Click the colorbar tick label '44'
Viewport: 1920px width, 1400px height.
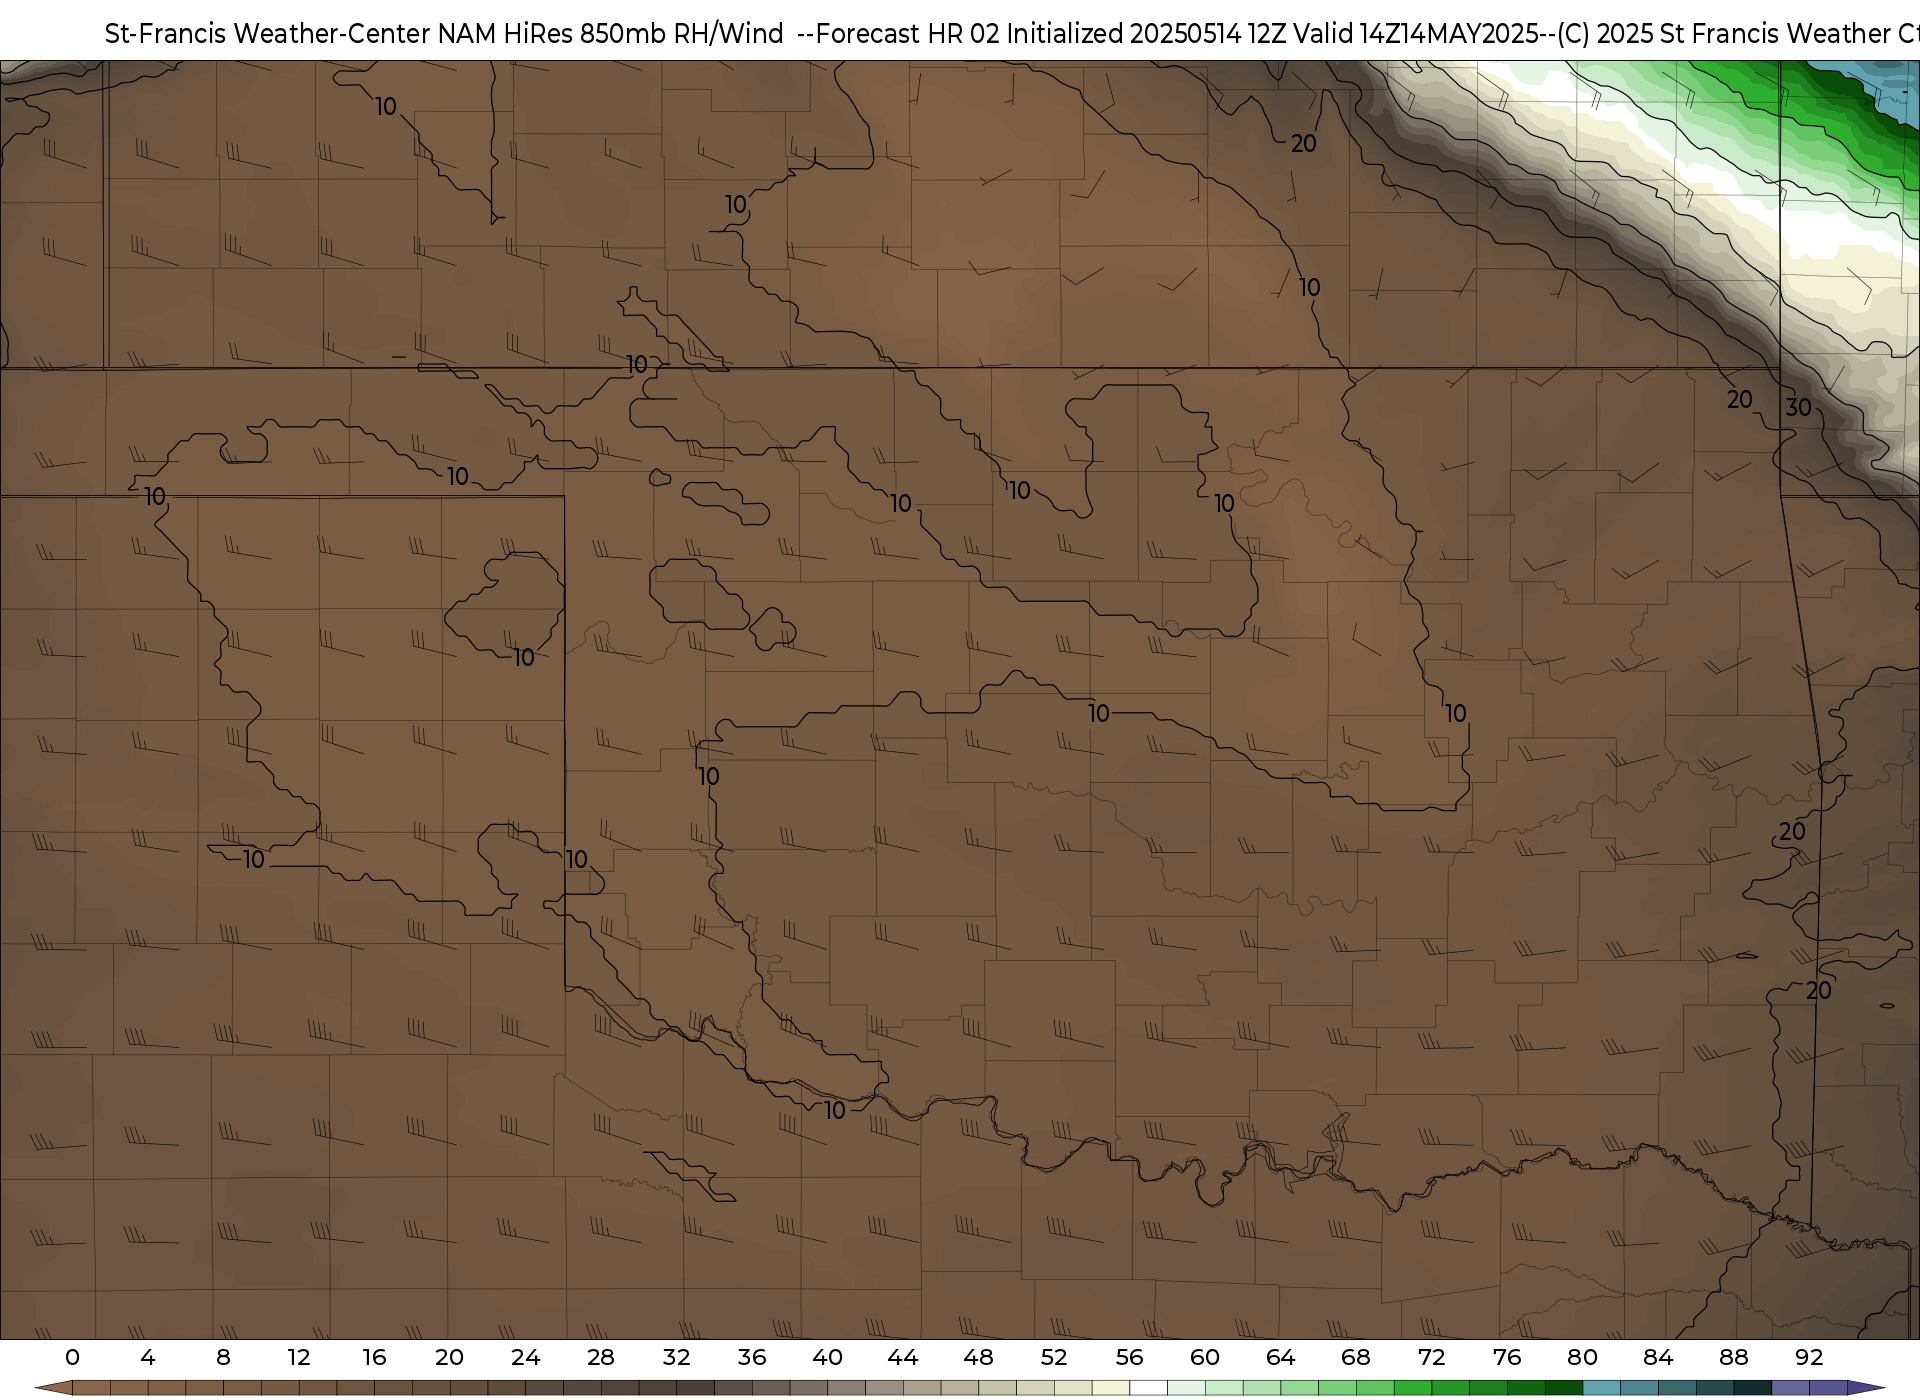coord(903,1357)
